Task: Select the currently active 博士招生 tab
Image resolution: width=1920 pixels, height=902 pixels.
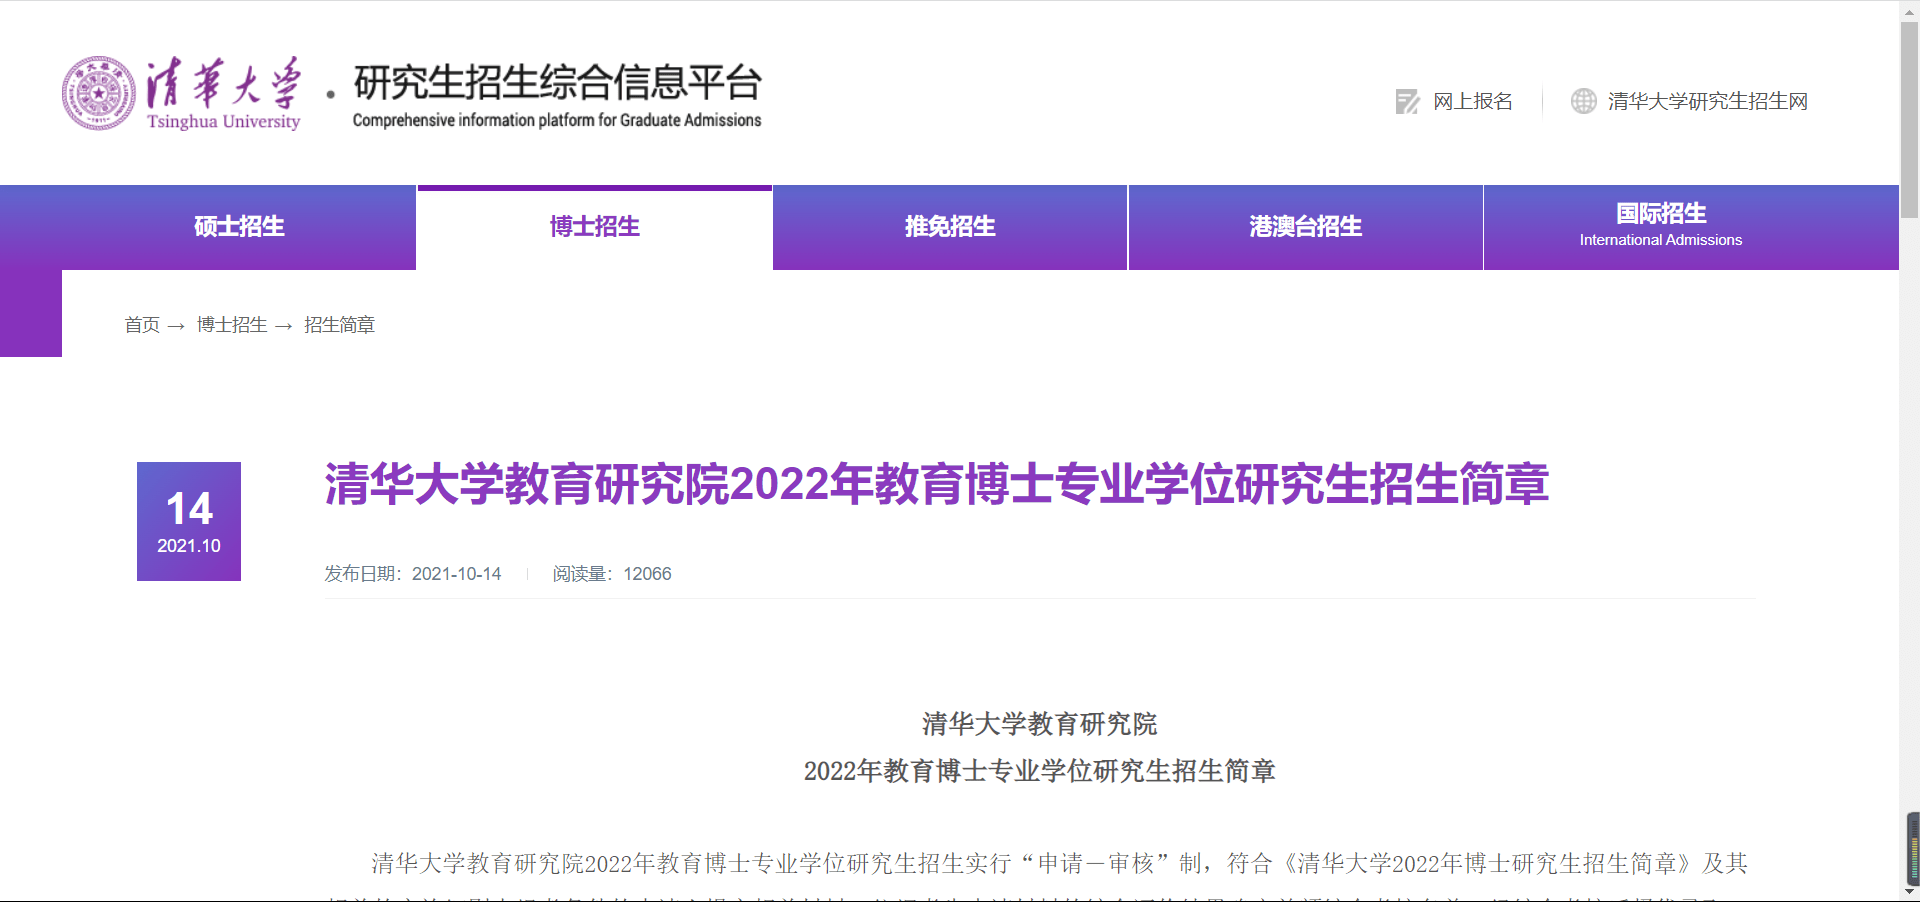Action: (x=594, y=227)
